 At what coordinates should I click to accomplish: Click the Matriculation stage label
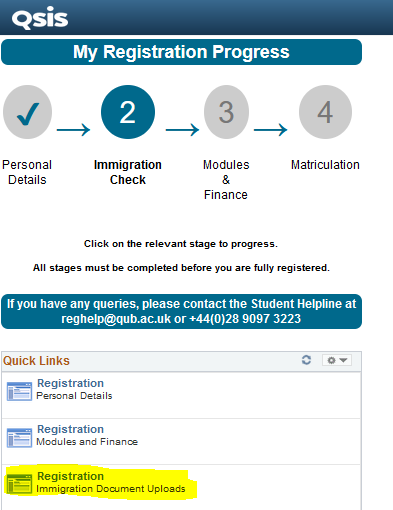pos(325,165)
